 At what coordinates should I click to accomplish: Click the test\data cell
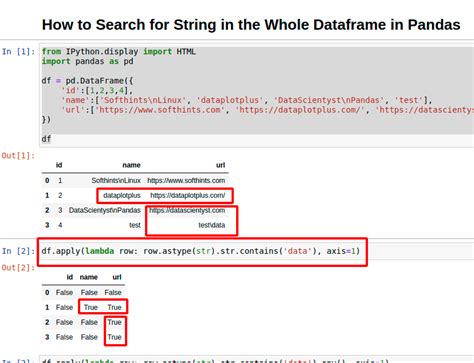pos(212,225)
